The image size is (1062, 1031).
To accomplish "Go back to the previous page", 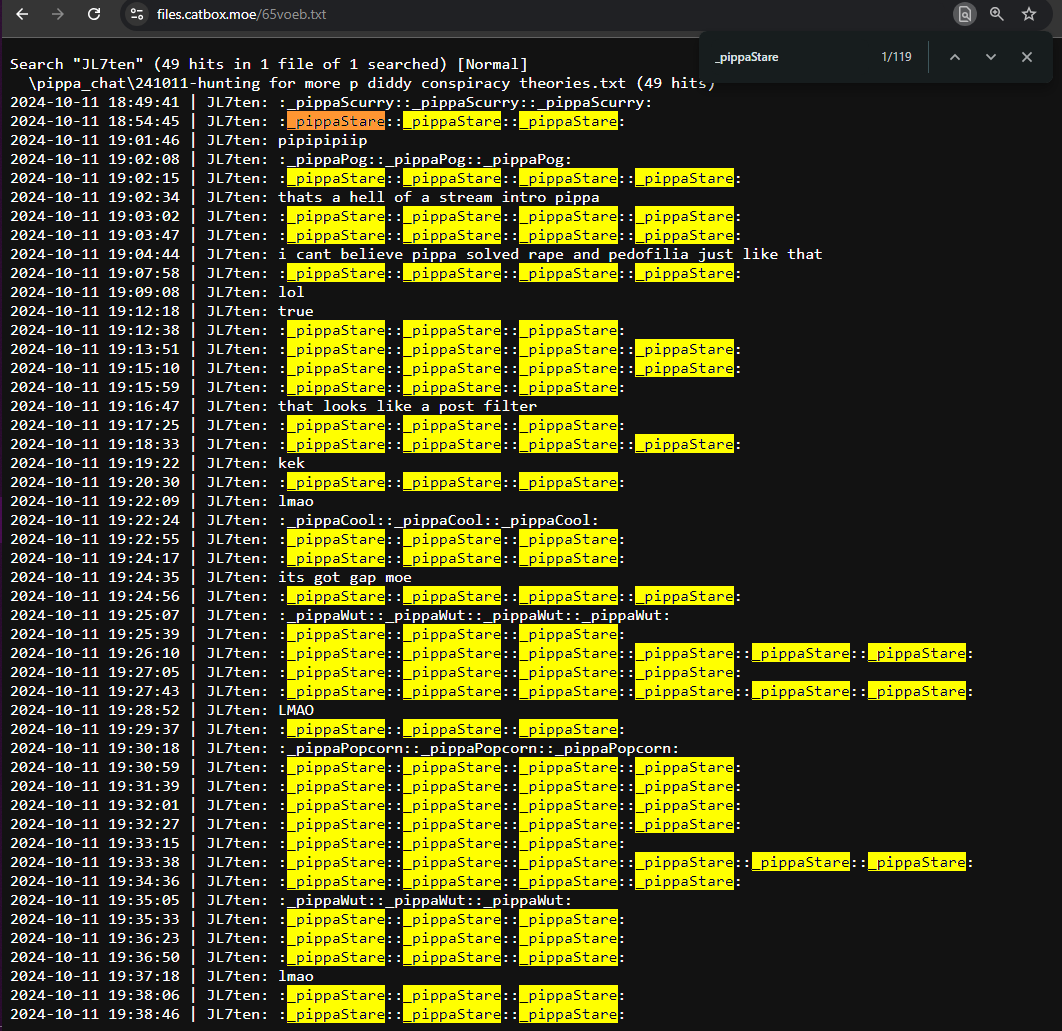I will (x=22, y=14).
